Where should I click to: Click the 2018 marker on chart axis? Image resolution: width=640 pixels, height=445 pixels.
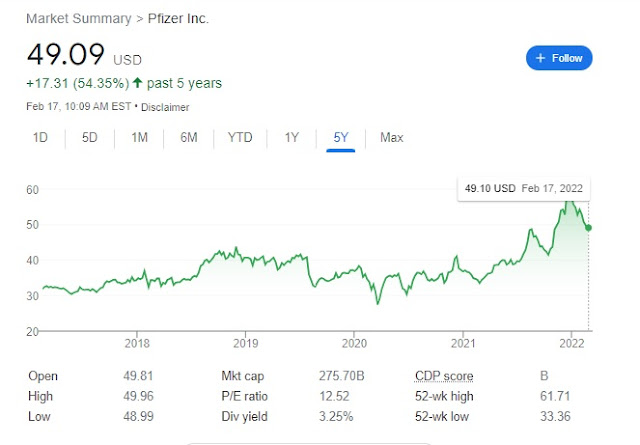coord(137,343)
